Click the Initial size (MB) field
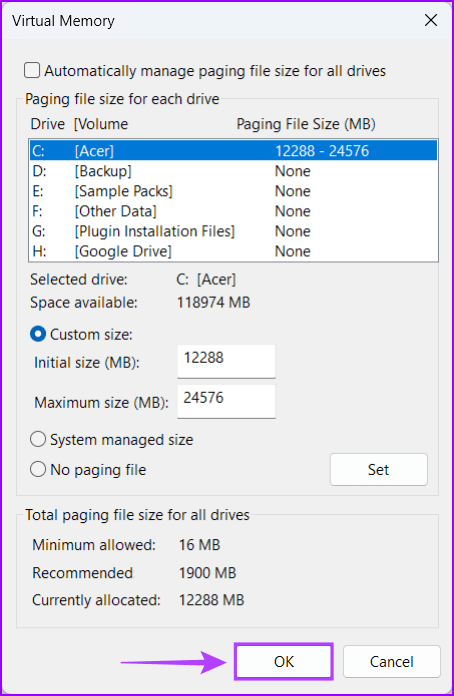 pos(226,361)
